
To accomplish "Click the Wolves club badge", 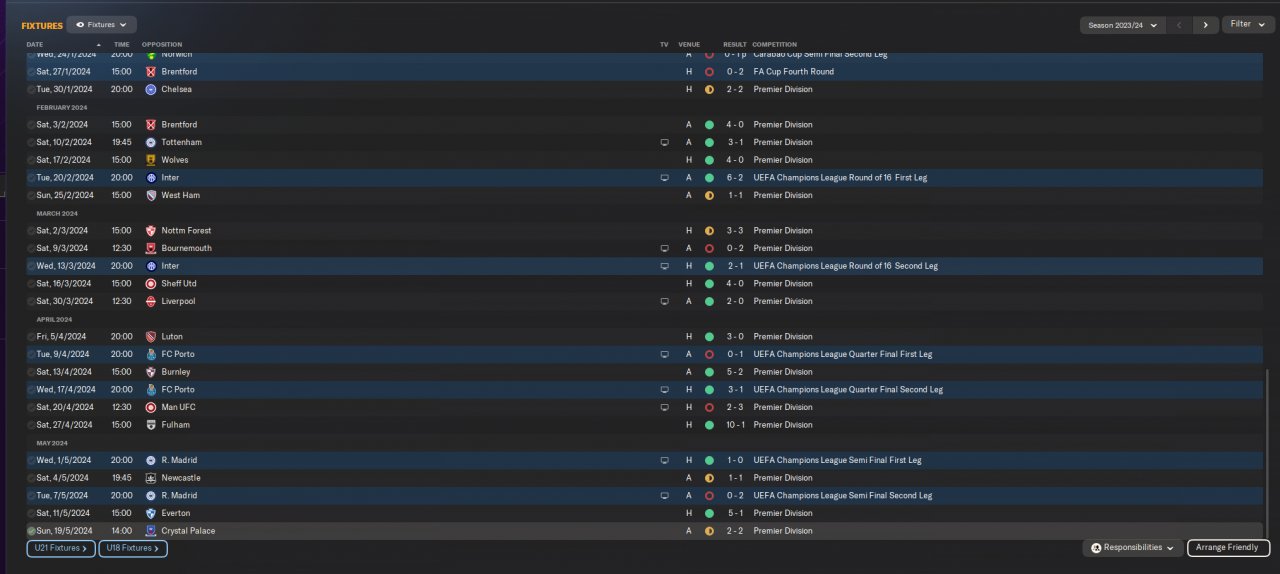I will click(151, 160).
